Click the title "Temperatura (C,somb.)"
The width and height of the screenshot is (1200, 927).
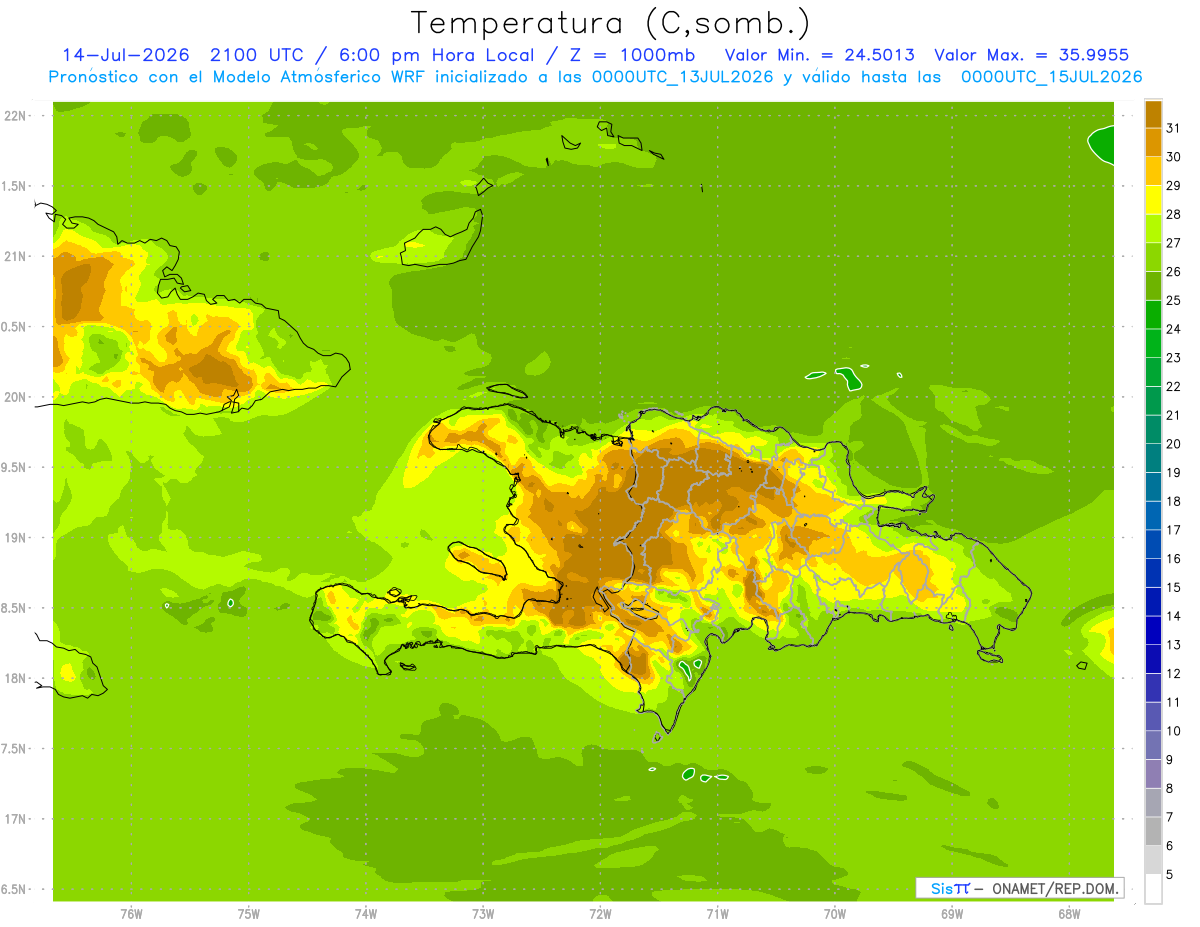pyautogui.click(x=611, y=23)
